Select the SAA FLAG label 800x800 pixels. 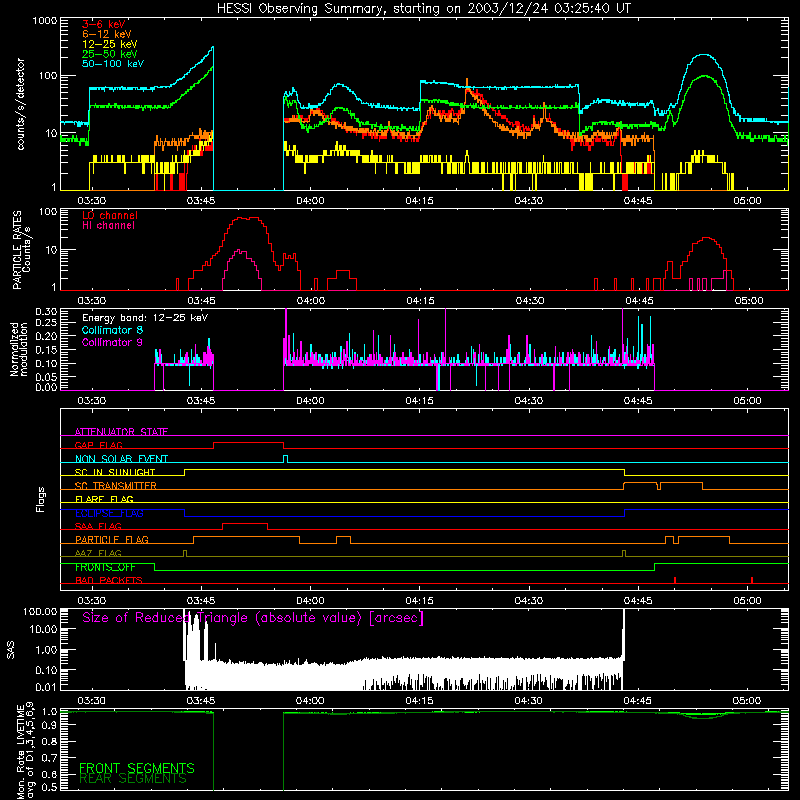pos(98,526)
